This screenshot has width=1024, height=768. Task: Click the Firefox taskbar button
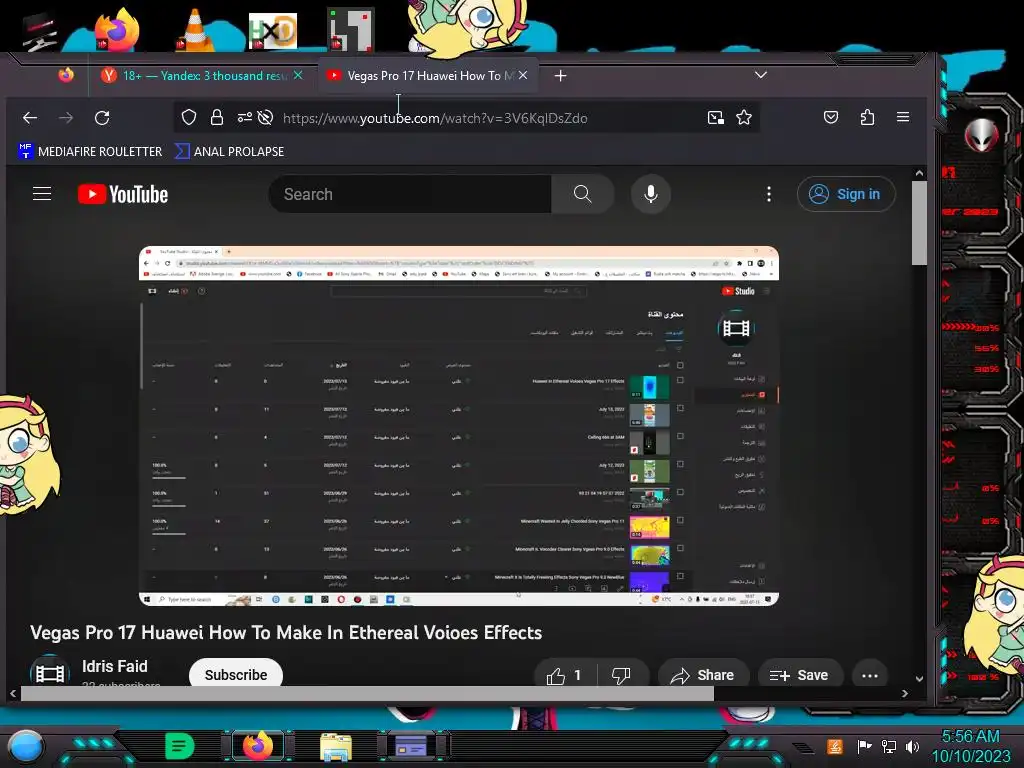(258, 746)
